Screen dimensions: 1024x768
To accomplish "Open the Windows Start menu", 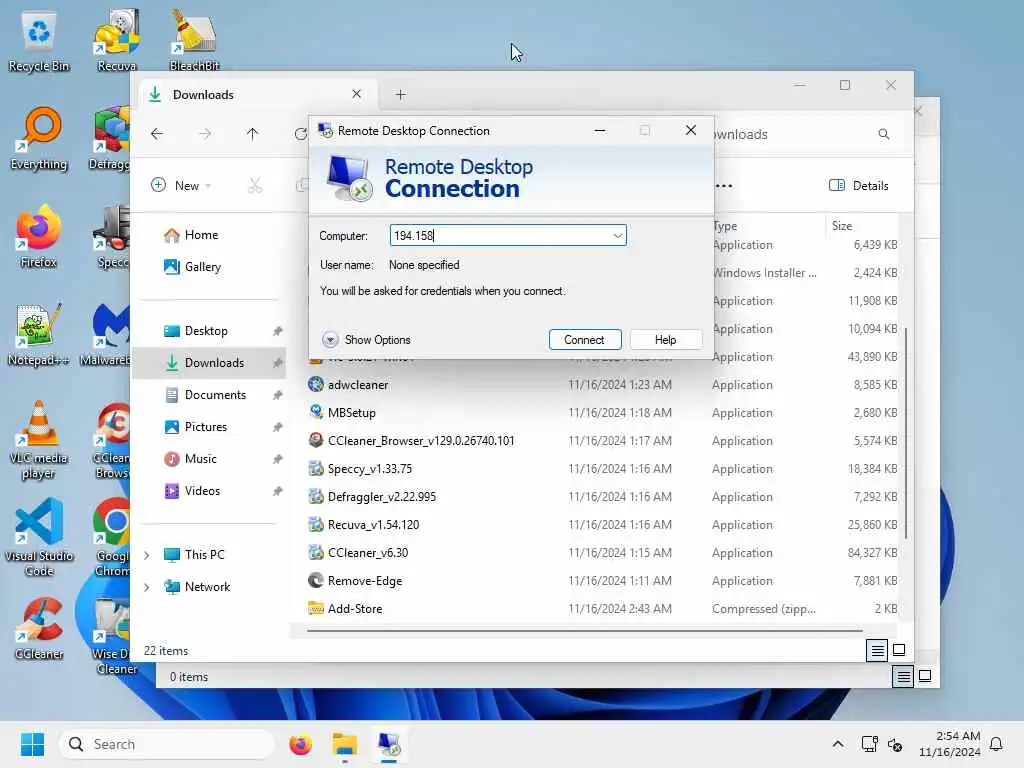I will click(32, 744).
